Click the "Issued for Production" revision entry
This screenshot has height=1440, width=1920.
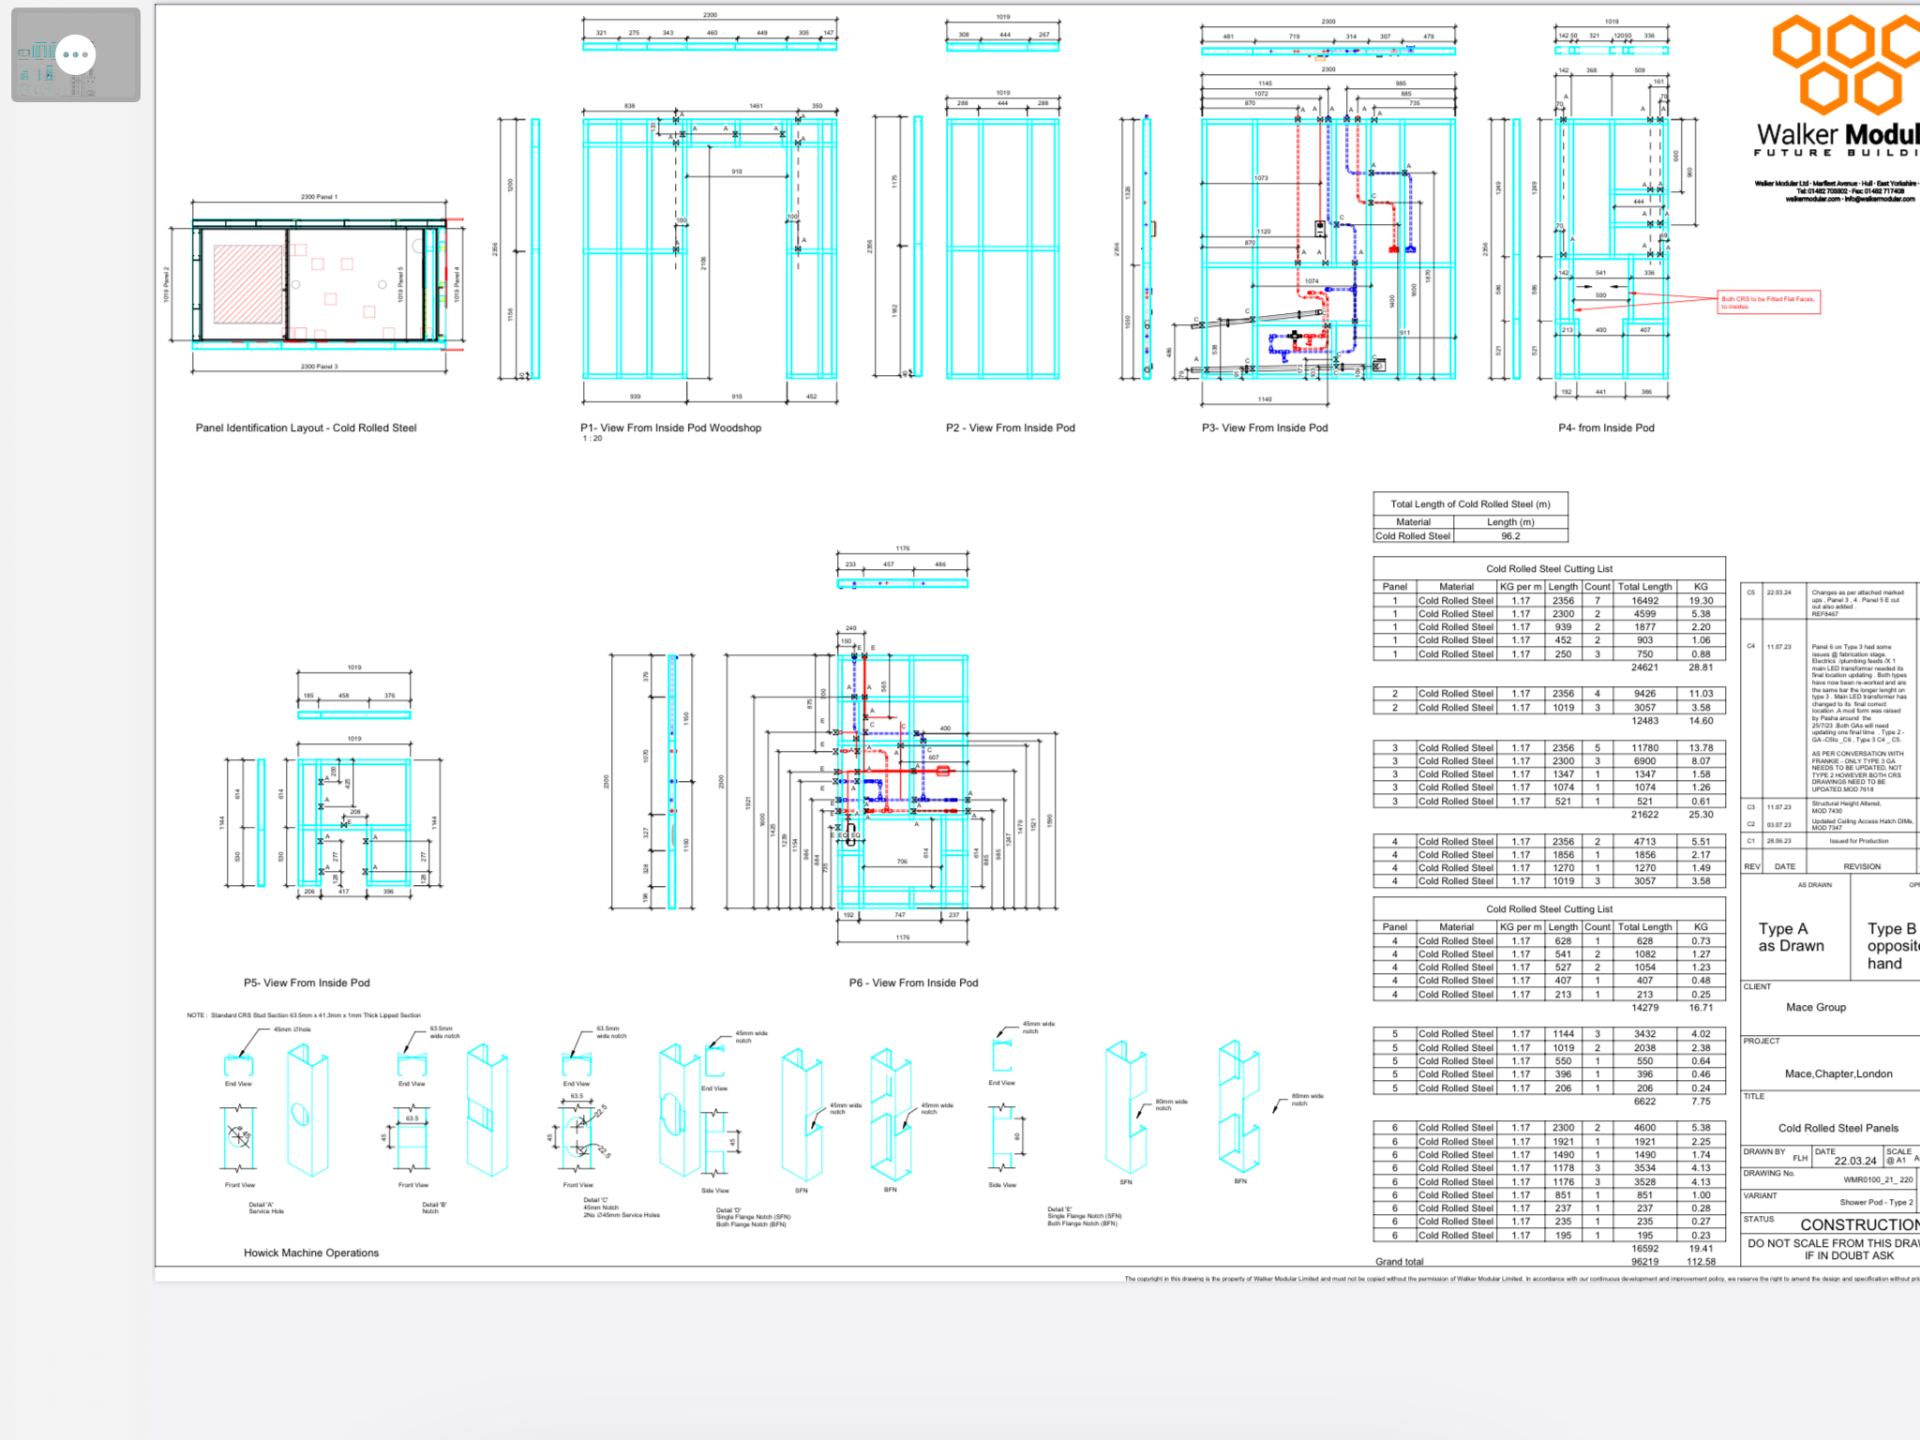pos(1860,841)
